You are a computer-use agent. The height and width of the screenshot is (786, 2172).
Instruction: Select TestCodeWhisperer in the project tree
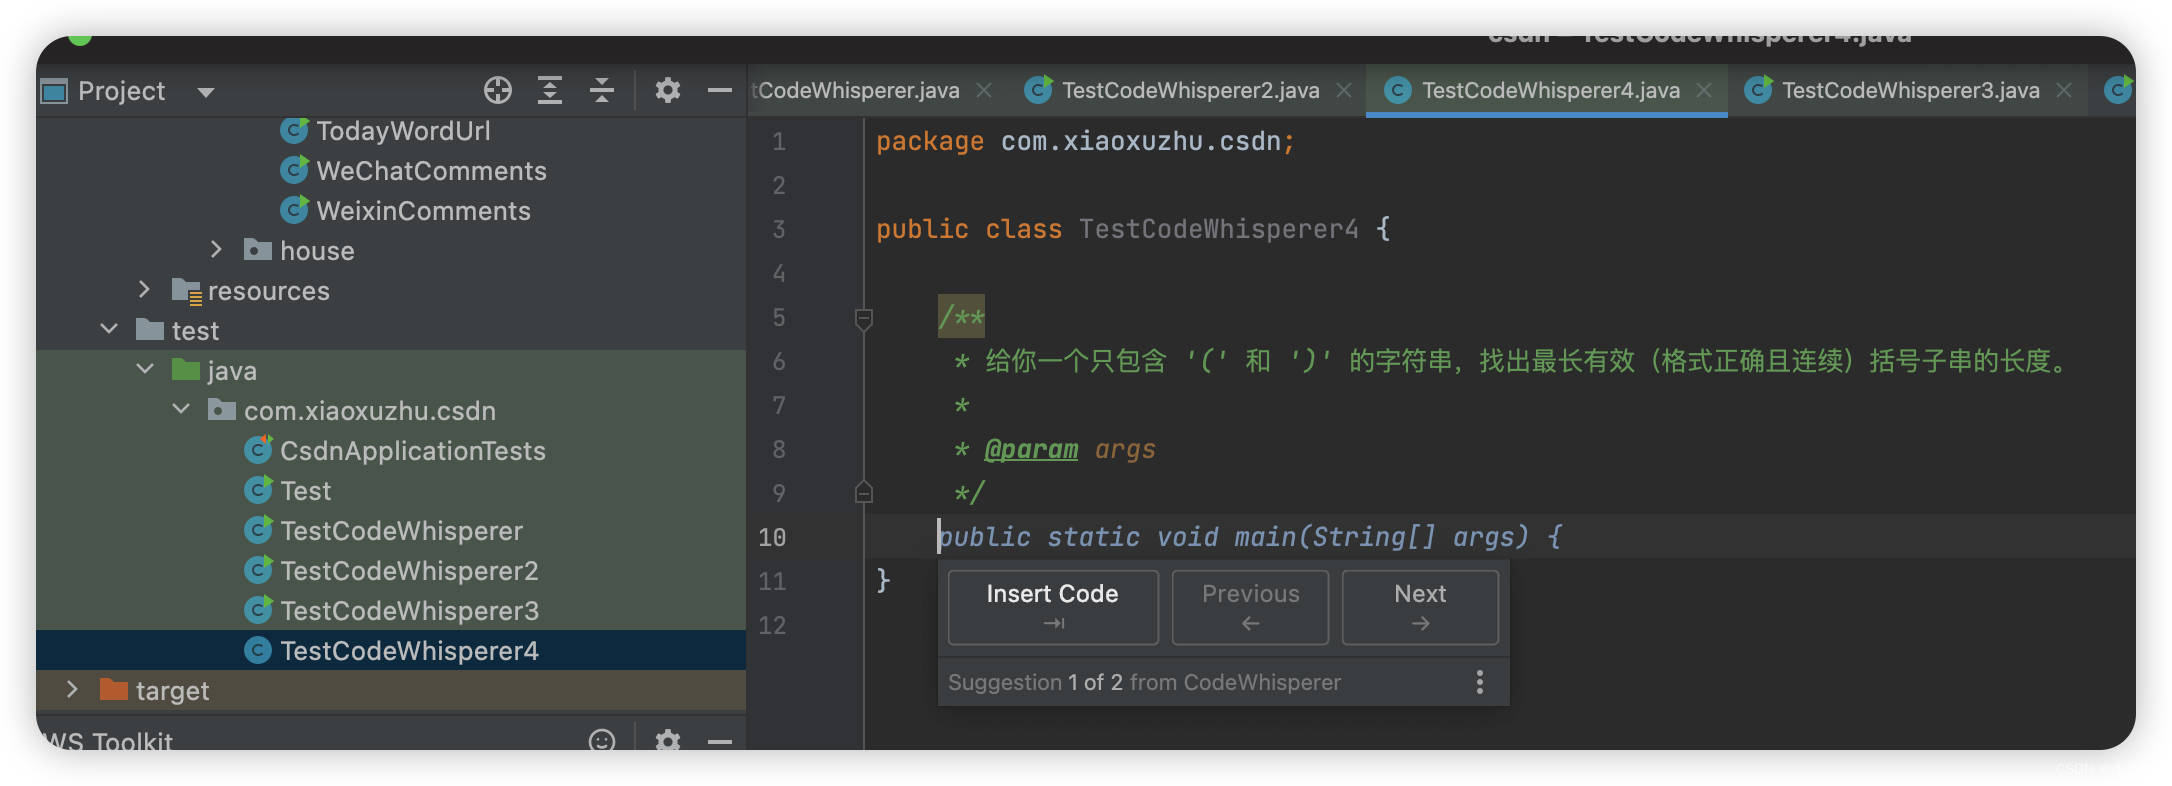click(401, 531)
